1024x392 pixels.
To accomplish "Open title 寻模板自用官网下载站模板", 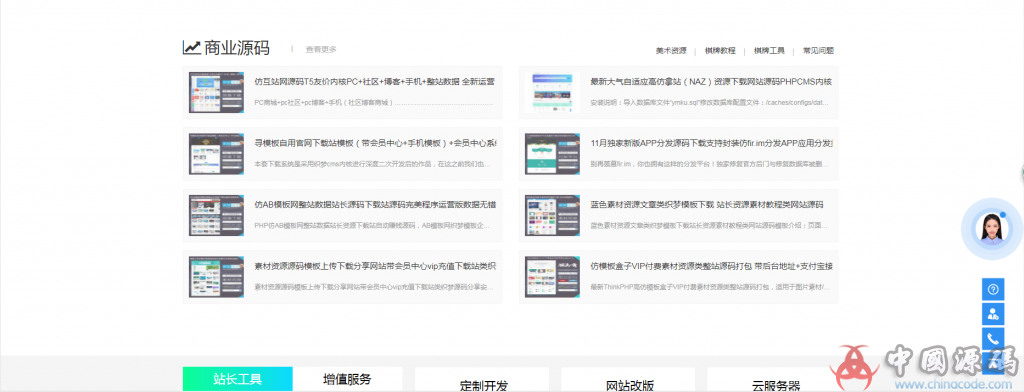I will tap(376, 144).
